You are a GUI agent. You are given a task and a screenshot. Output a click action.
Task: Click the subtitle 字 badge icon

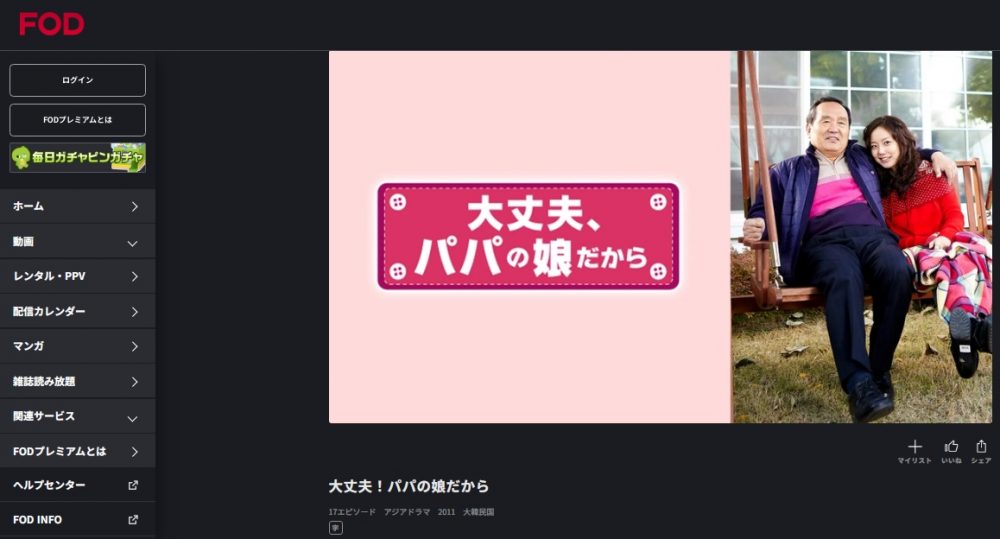click(x=335, y=528)
